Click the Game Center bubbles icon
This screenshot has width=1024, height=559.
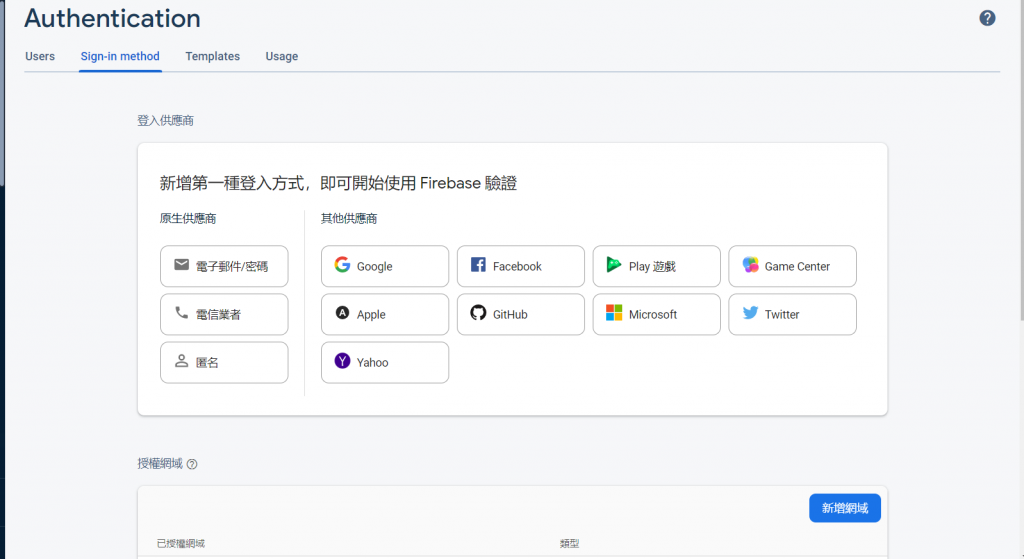[x=750, y=264]
